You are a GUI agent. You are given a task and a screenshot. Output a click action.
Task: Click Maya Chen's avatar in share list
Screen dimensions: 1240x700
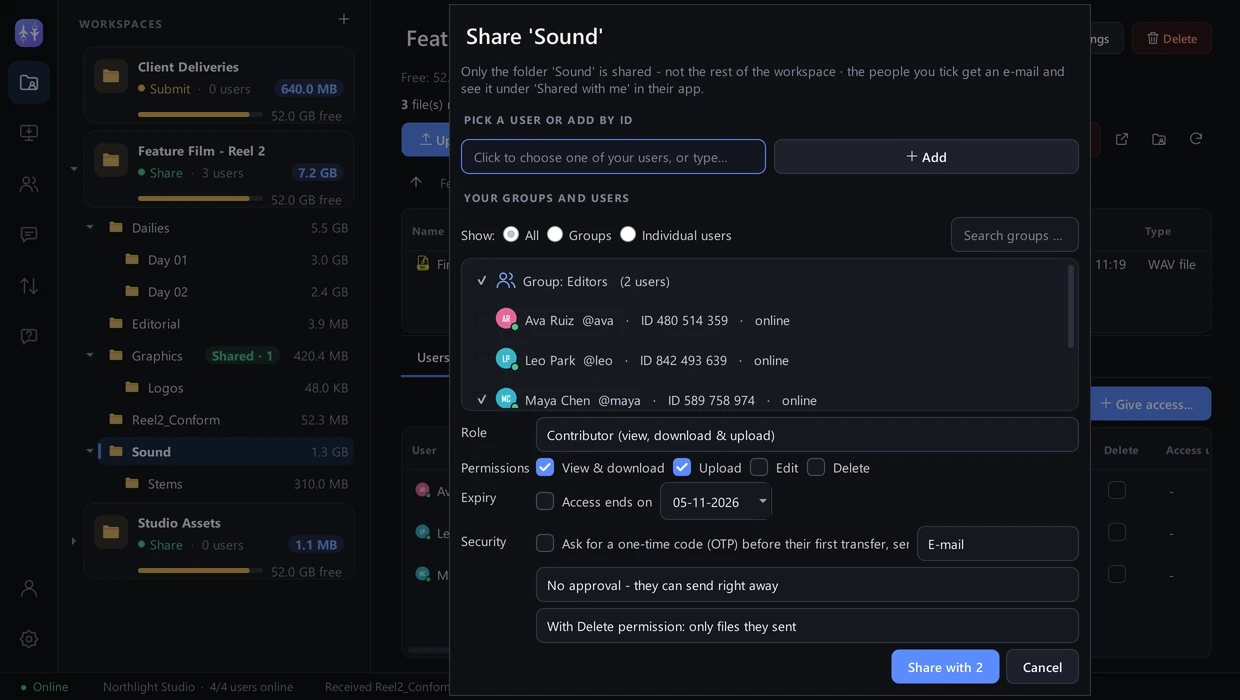click(506, 399)
